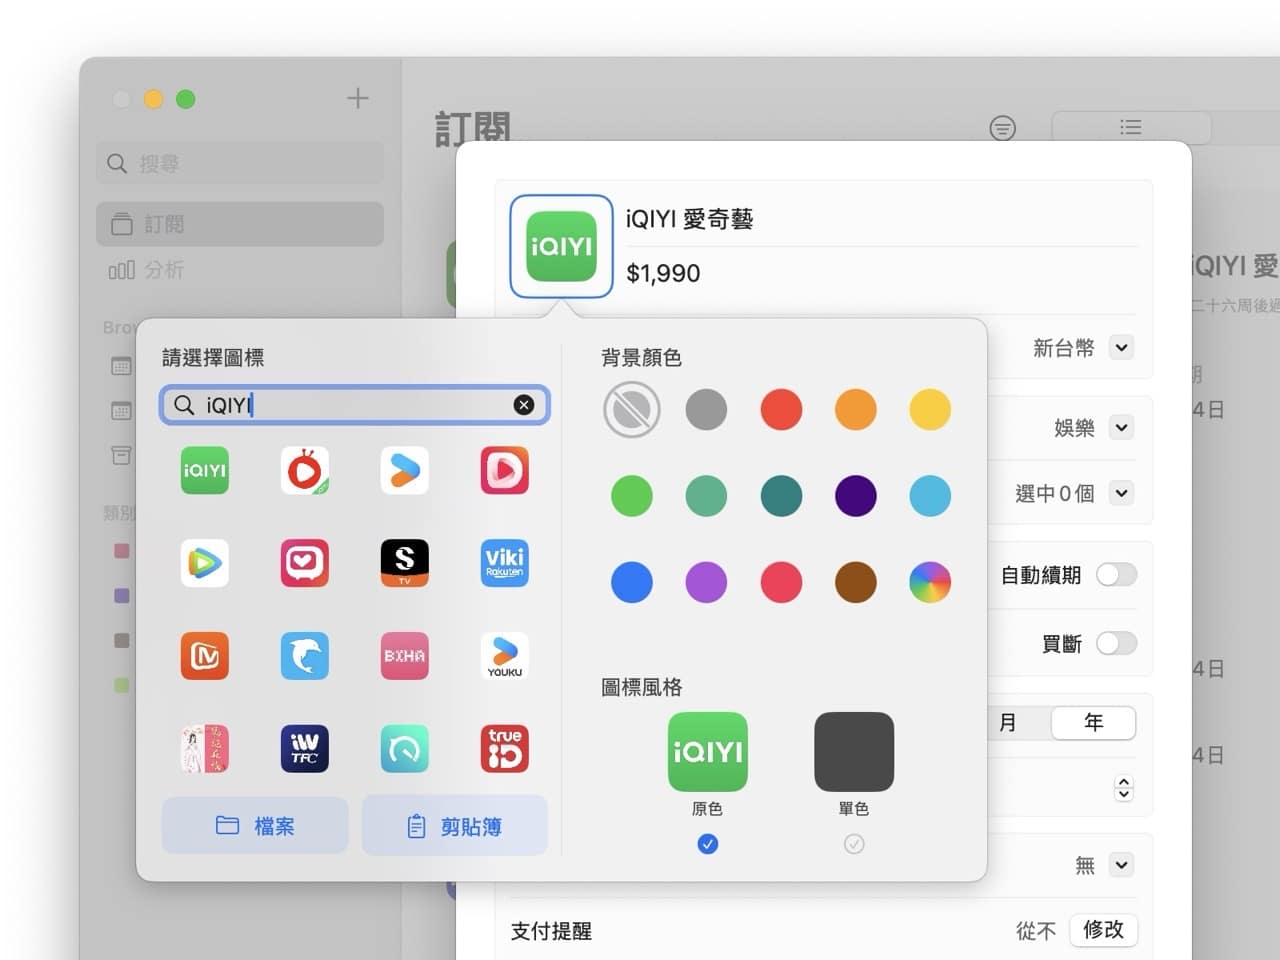Viewport: 1280px width, 960px height.
Task: Select the green iQIYI icon in results
Action: [205, 470]
